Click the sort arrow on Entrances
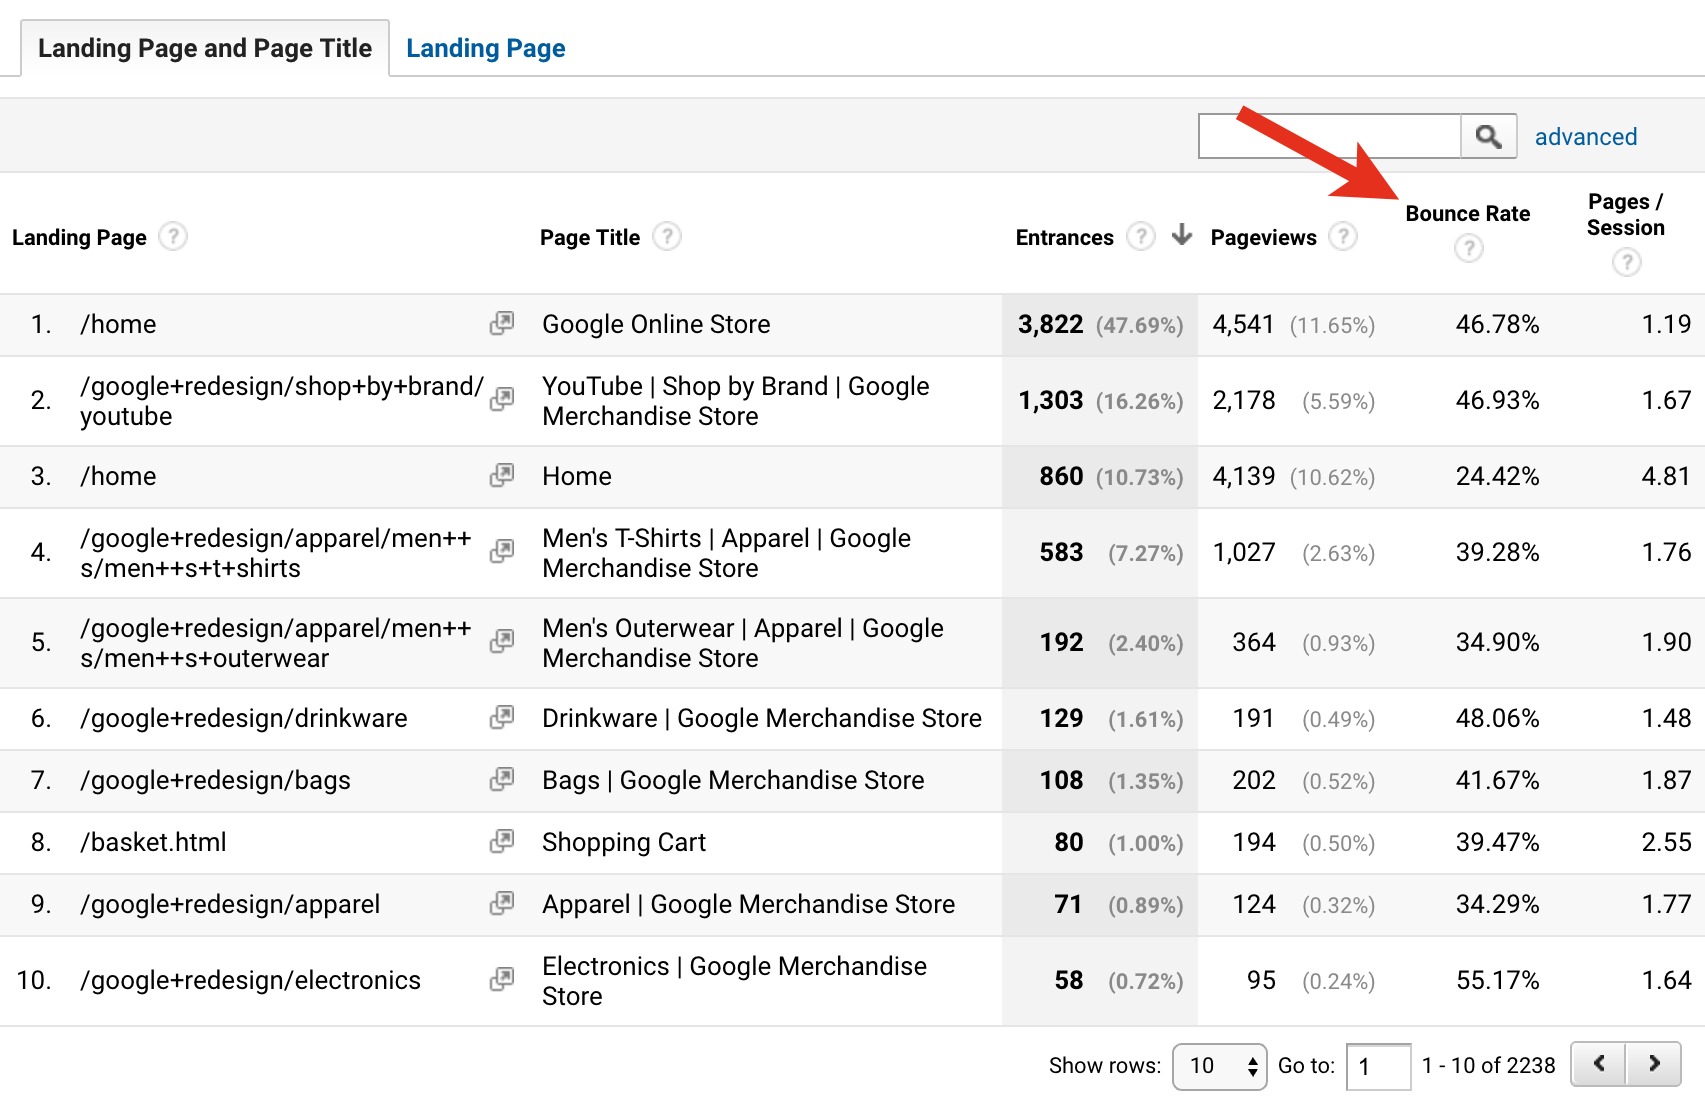Viewport: 1705px width, 1104px height. [1182, 236]
